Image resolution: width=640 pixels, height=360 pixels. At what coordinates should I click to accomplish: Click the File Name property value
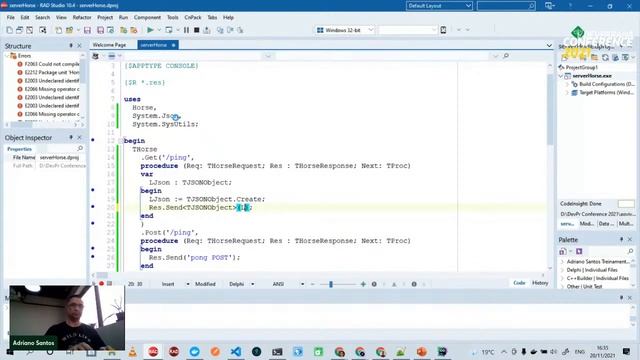click(x=61, y=158)
